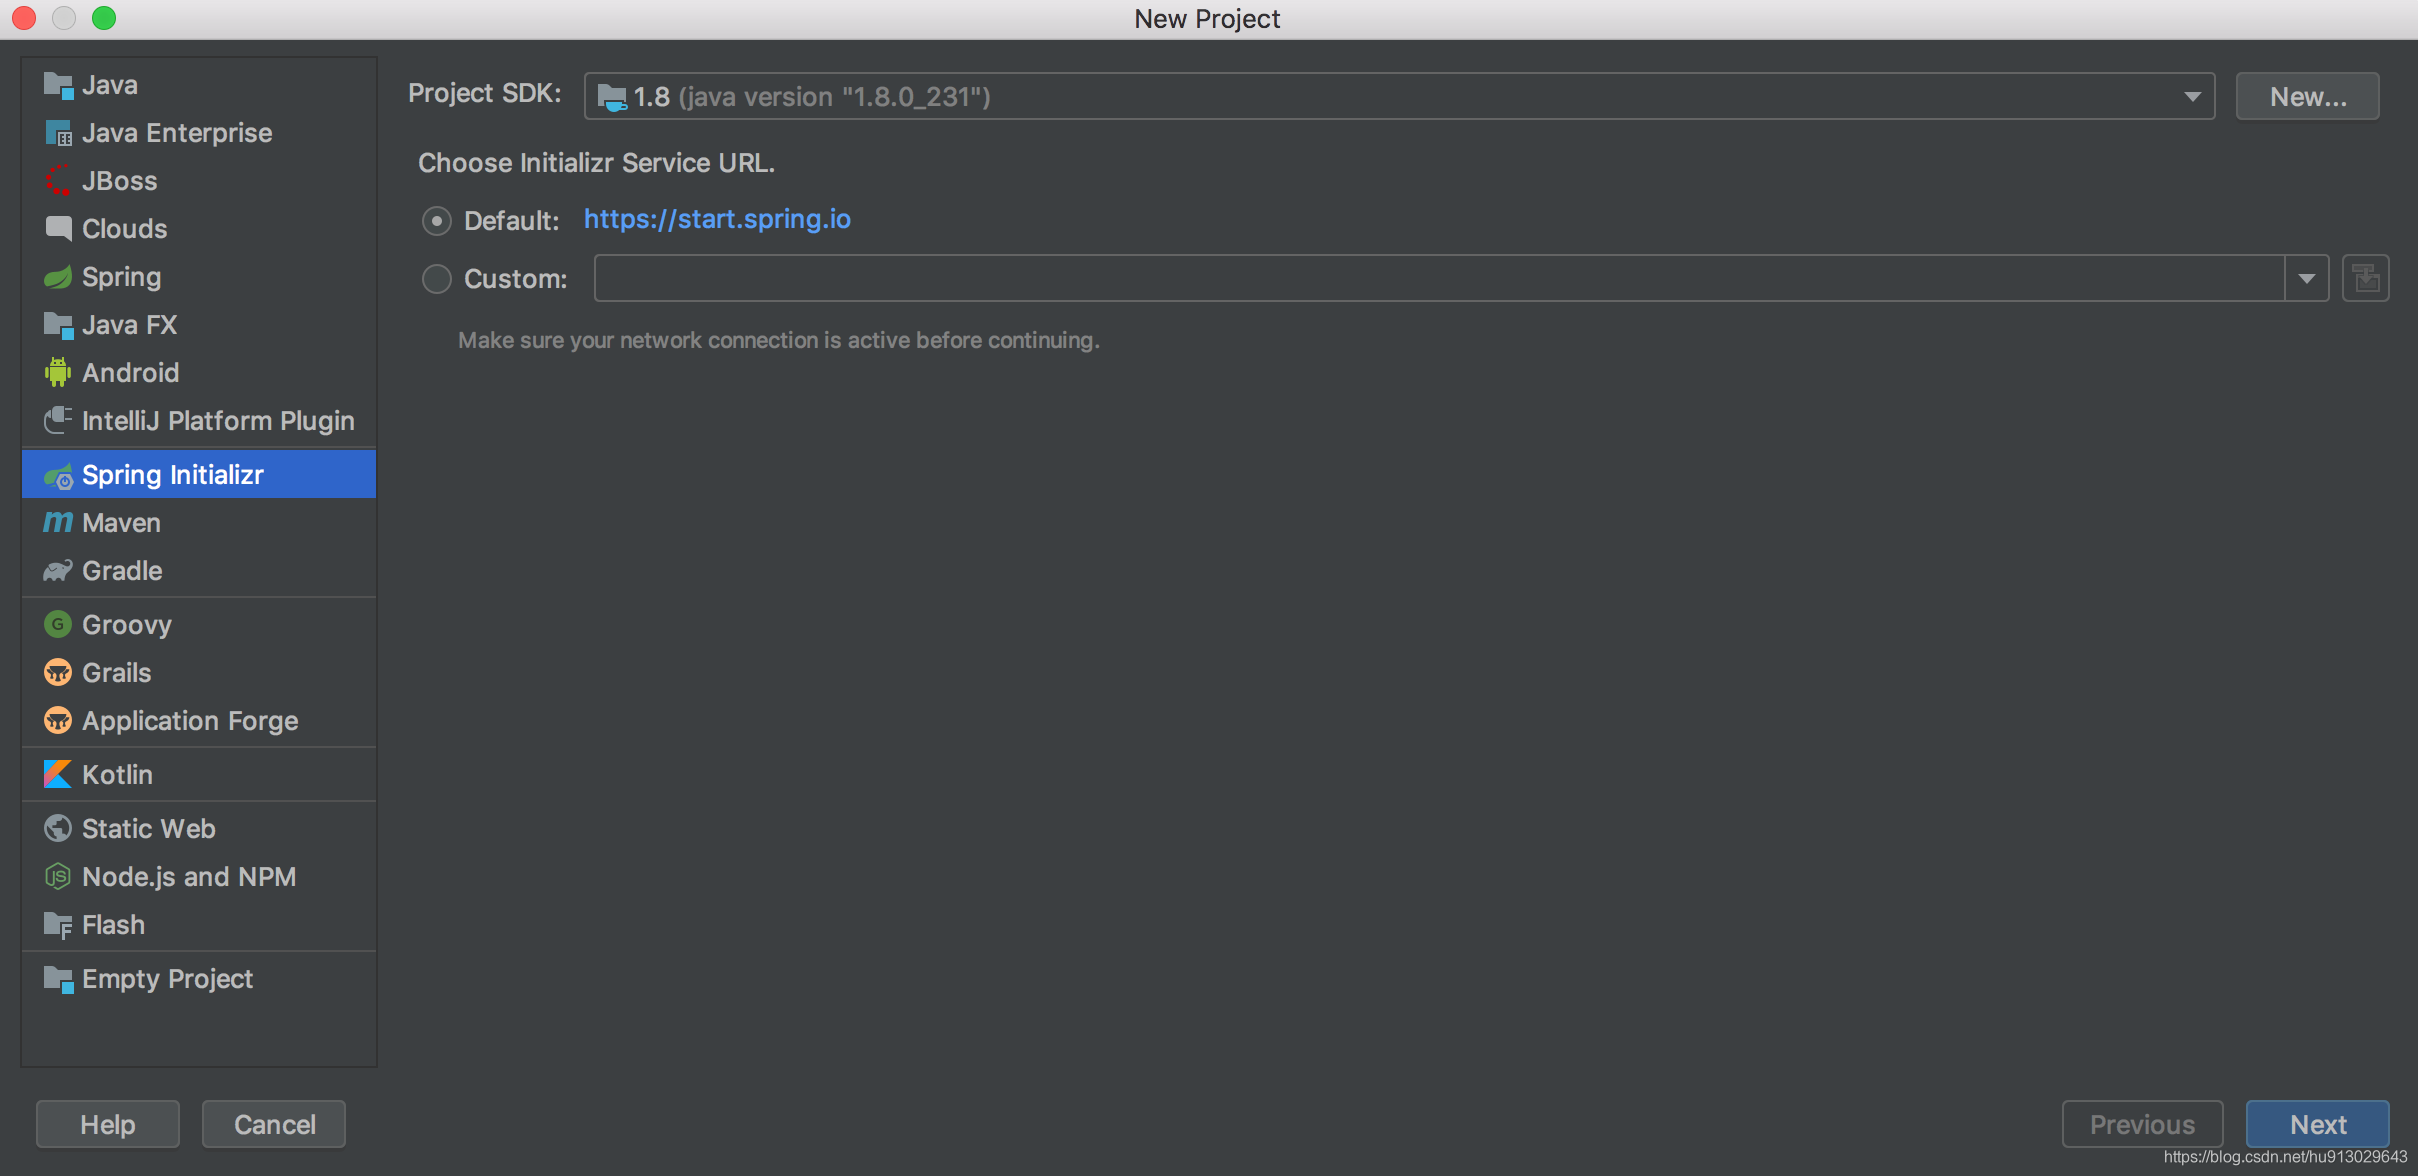The height and width of the screenshot is (1176, 2418).
Task: Select Spring in the project list
Action: pos(199,277)
